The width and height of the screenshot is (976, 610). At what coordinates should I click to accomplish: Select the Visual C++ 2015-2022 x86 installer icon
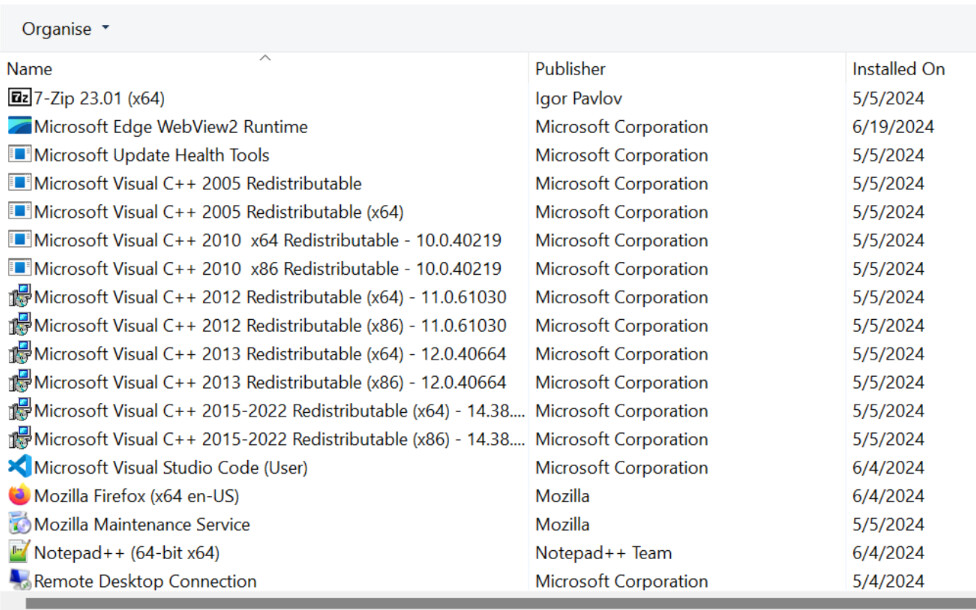(19, 438)
